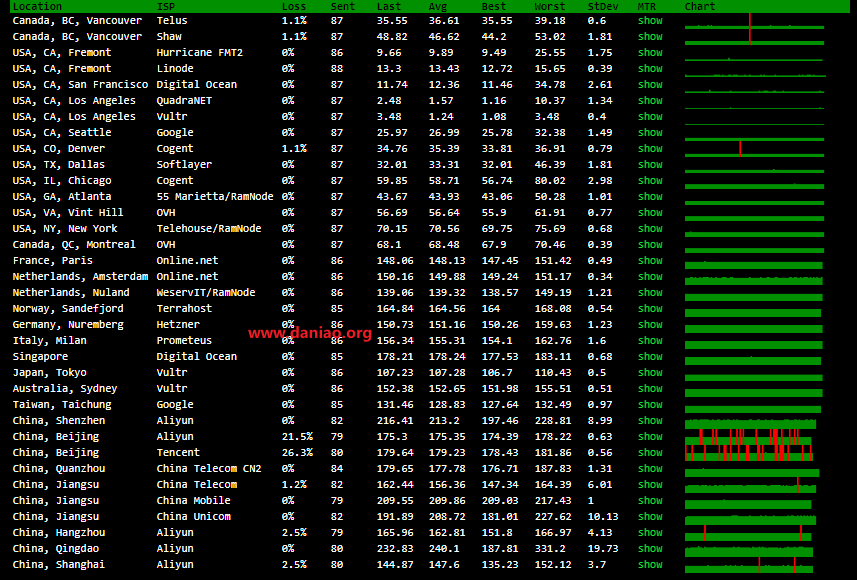Screen dimensions: 857x580
Task: Select the 'Hurricane FMT2' ISP text
Action: (x=199, y=52)
